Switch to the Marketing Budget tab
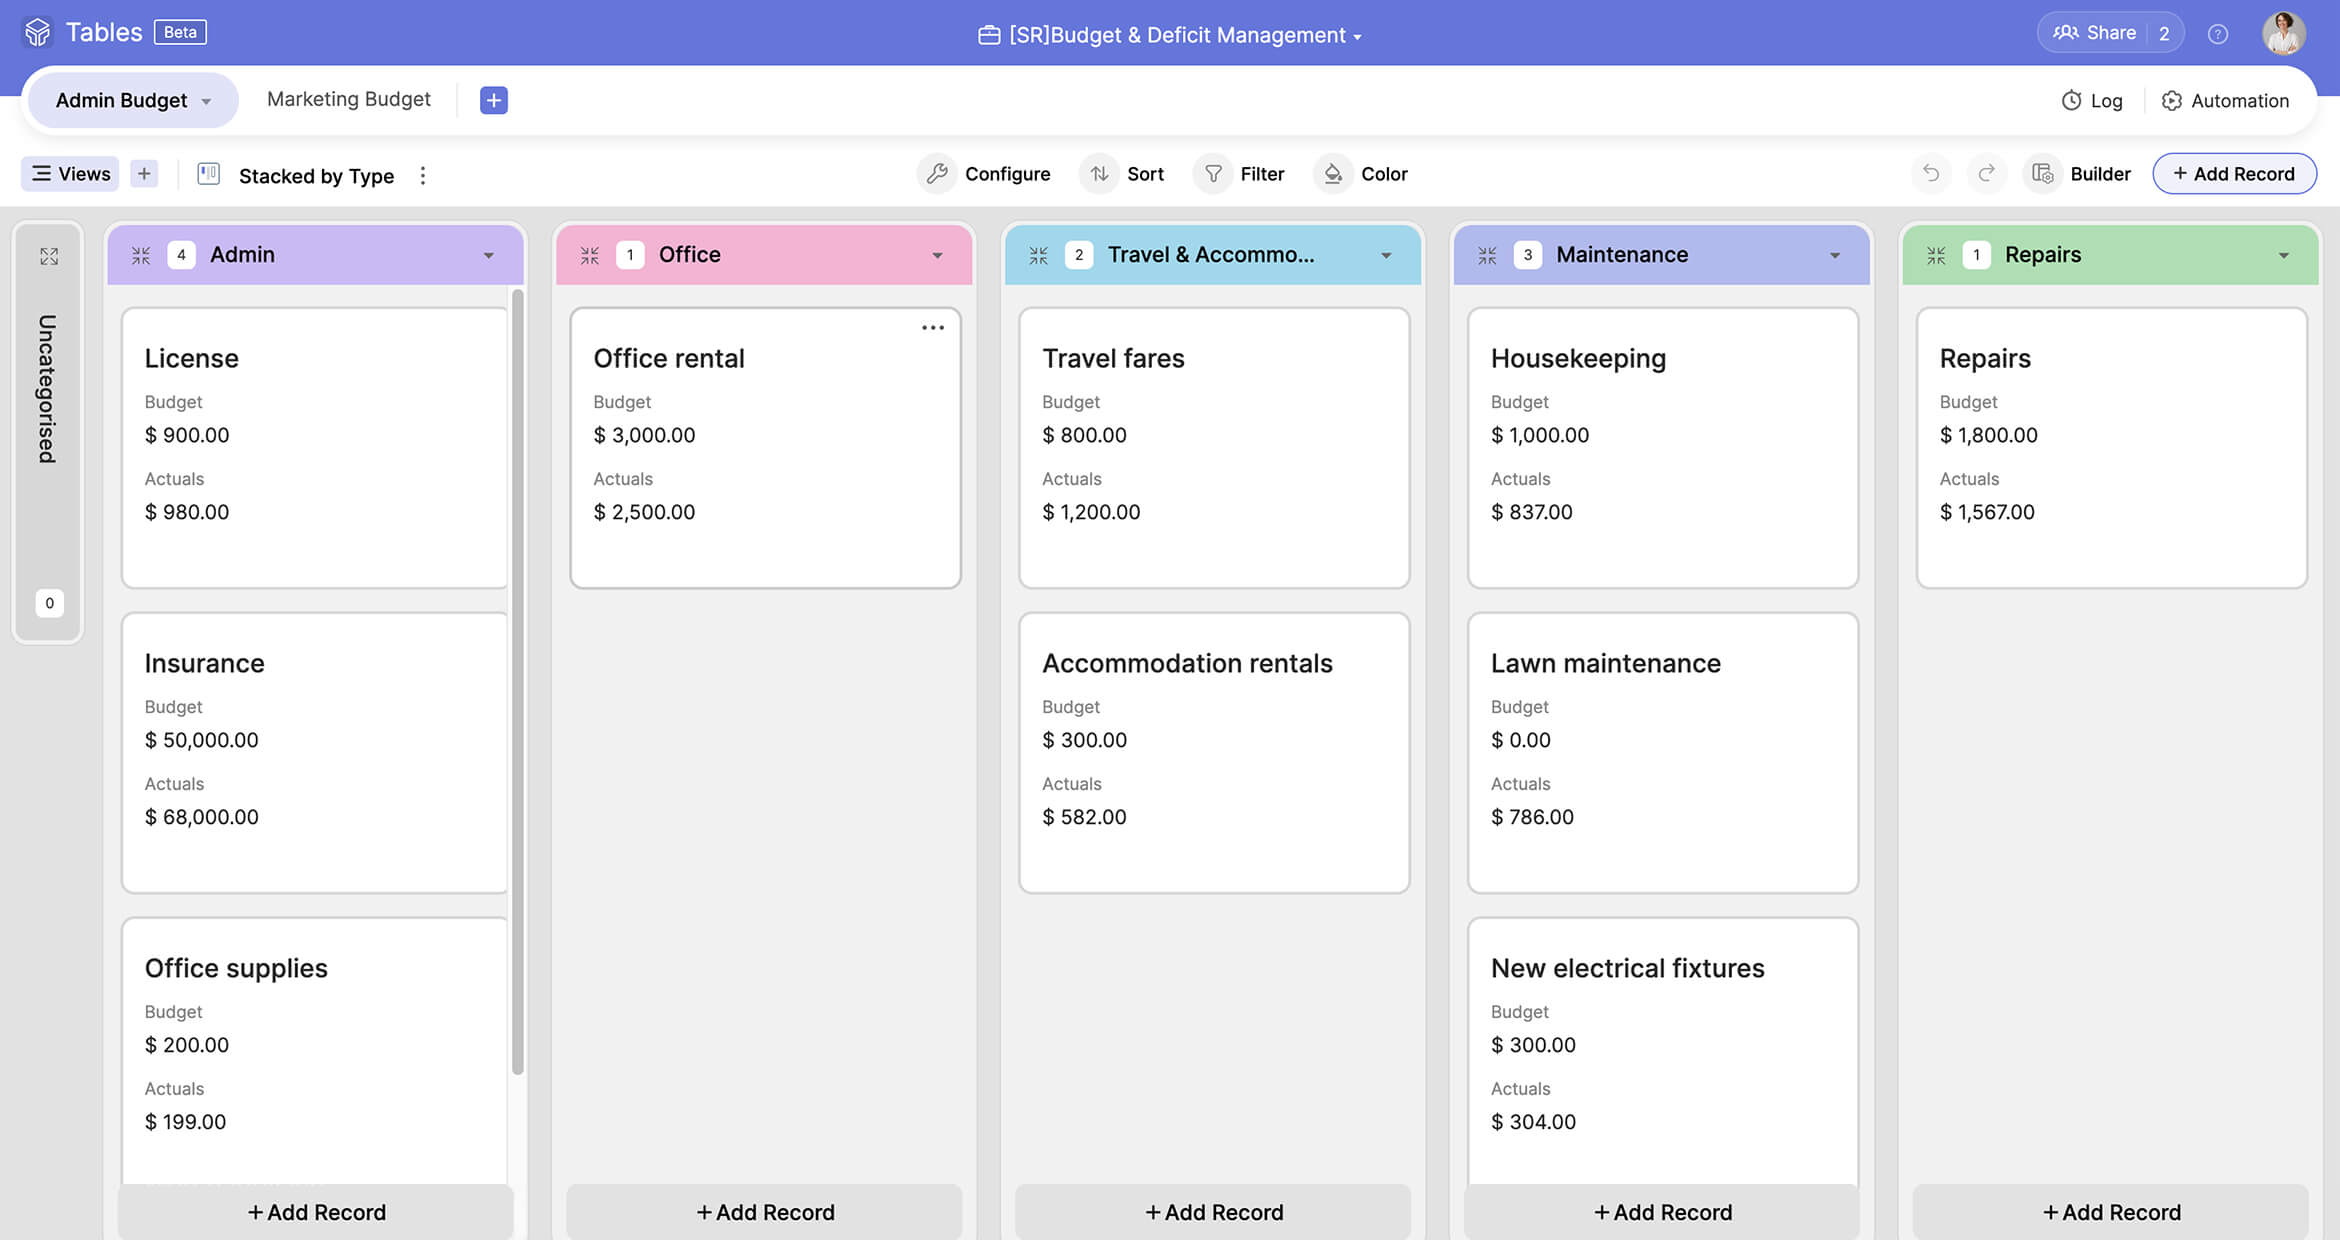Image resolution: width=2340 pixels, height=1240 pixels. (349, 99)
